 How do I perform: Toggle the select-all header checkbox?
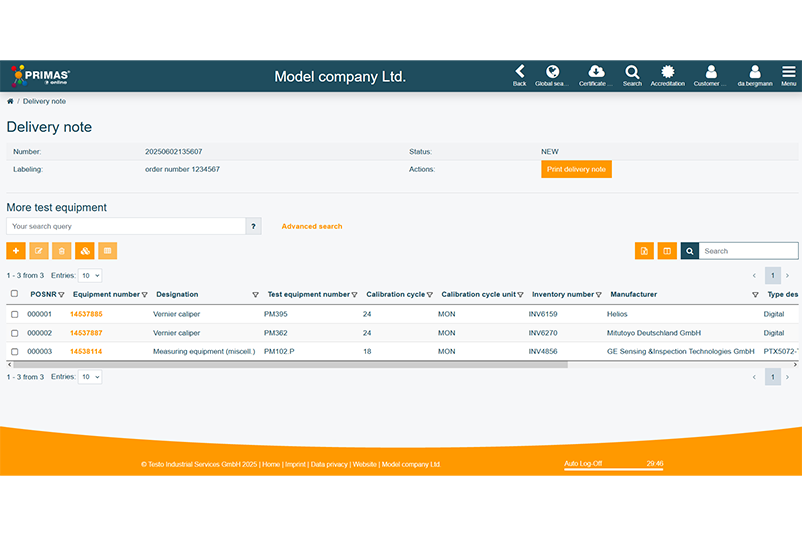click(x=14, y=294)
